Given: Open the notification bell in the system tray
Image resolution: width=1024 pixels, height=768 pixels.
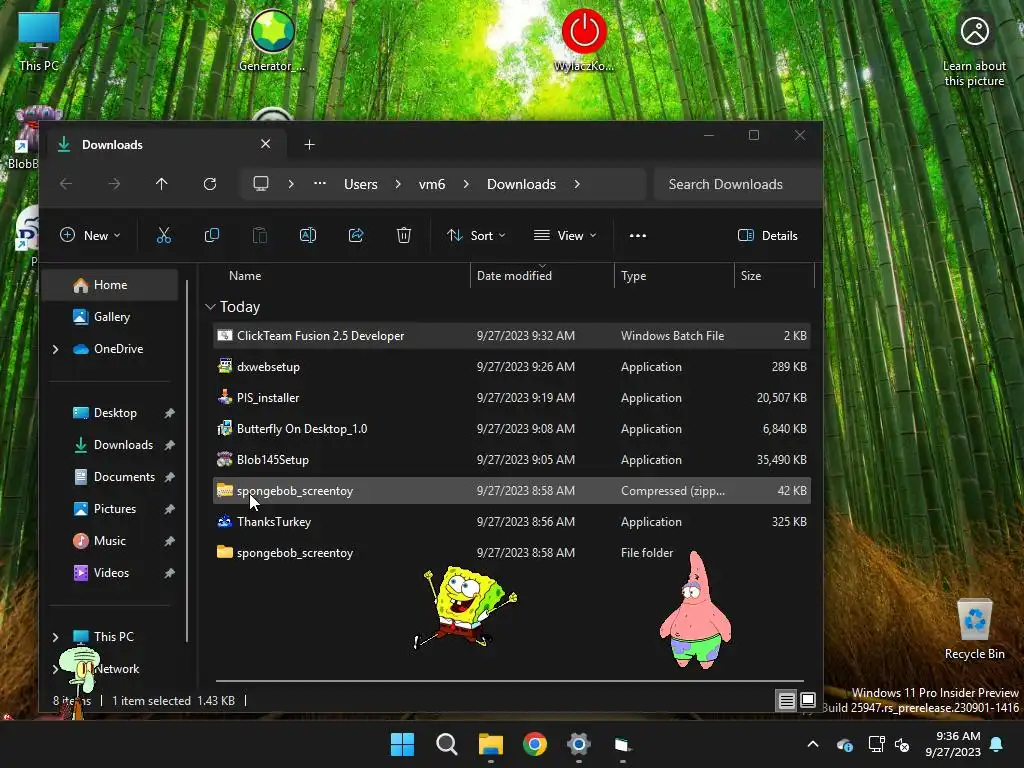Looking at the screenshot, I should pos(997,744).
